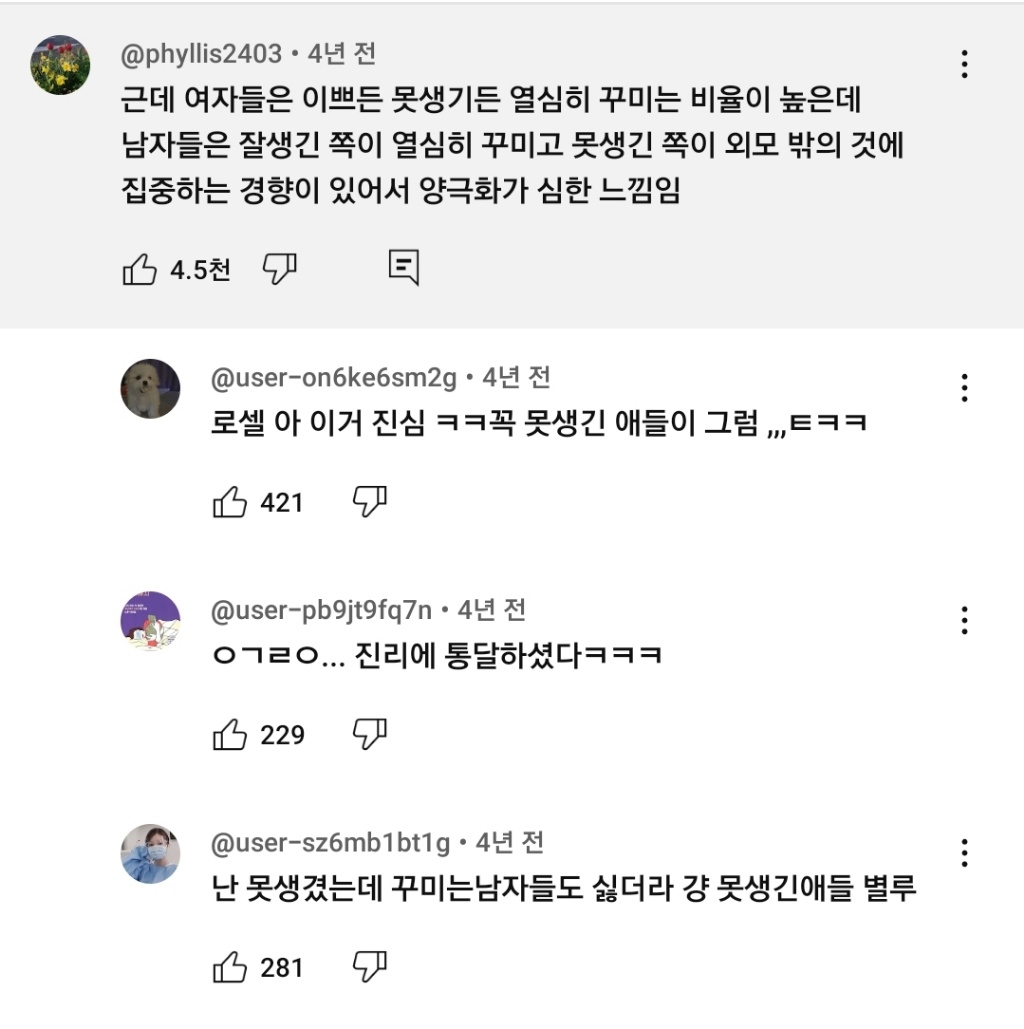1024x1029 pixels.
Task: Like the reply by @user-sz6mb1bt1g
Action: 230,968
